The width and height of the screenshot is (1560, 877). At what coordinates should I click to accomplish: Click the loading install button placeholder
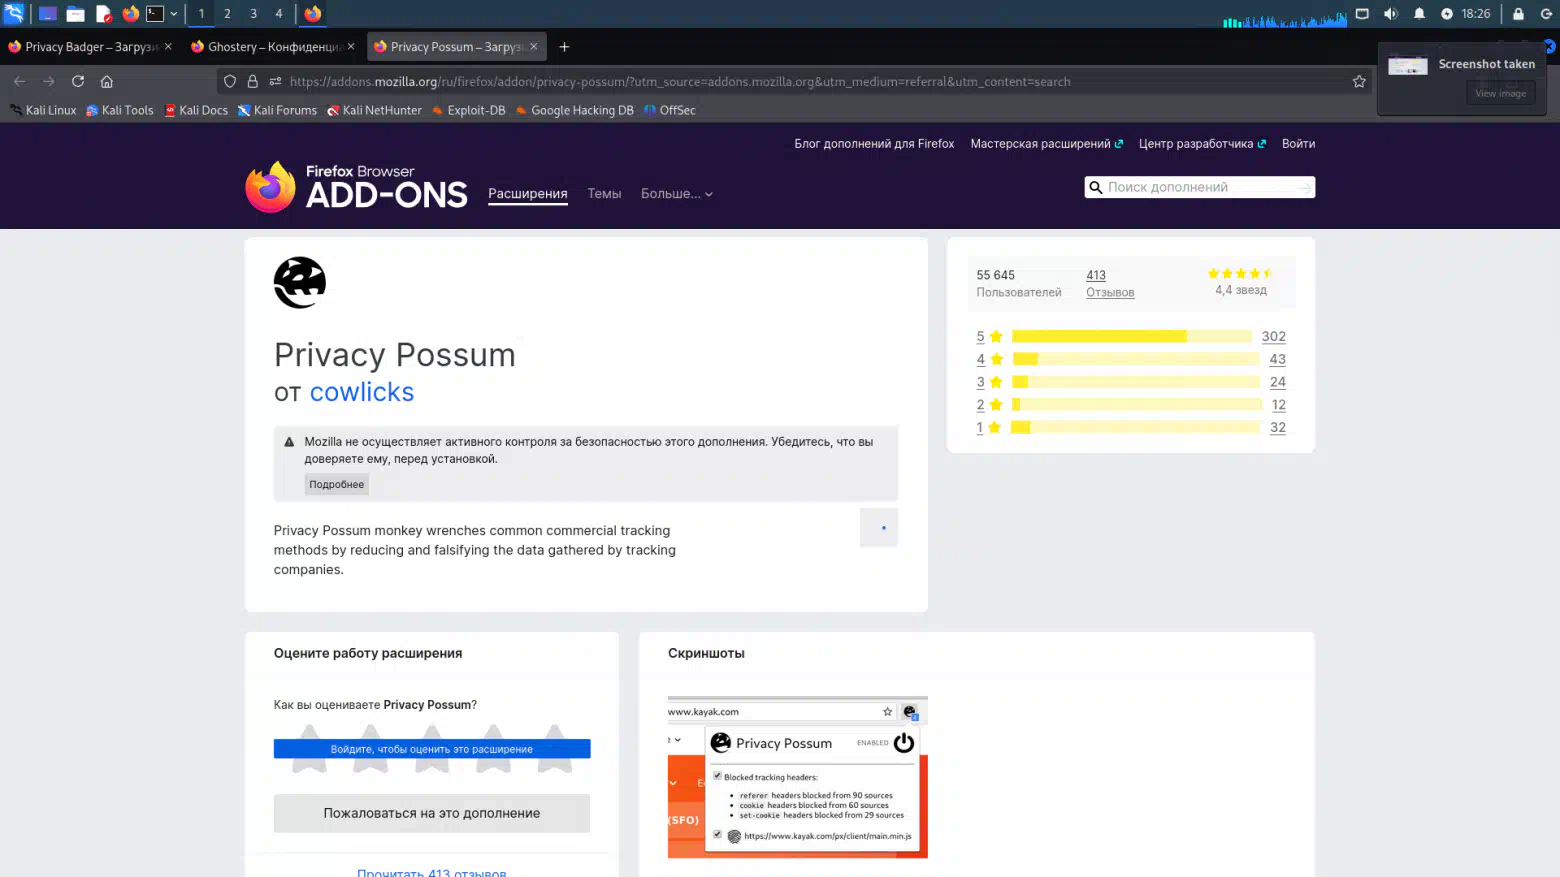(879, 527)
